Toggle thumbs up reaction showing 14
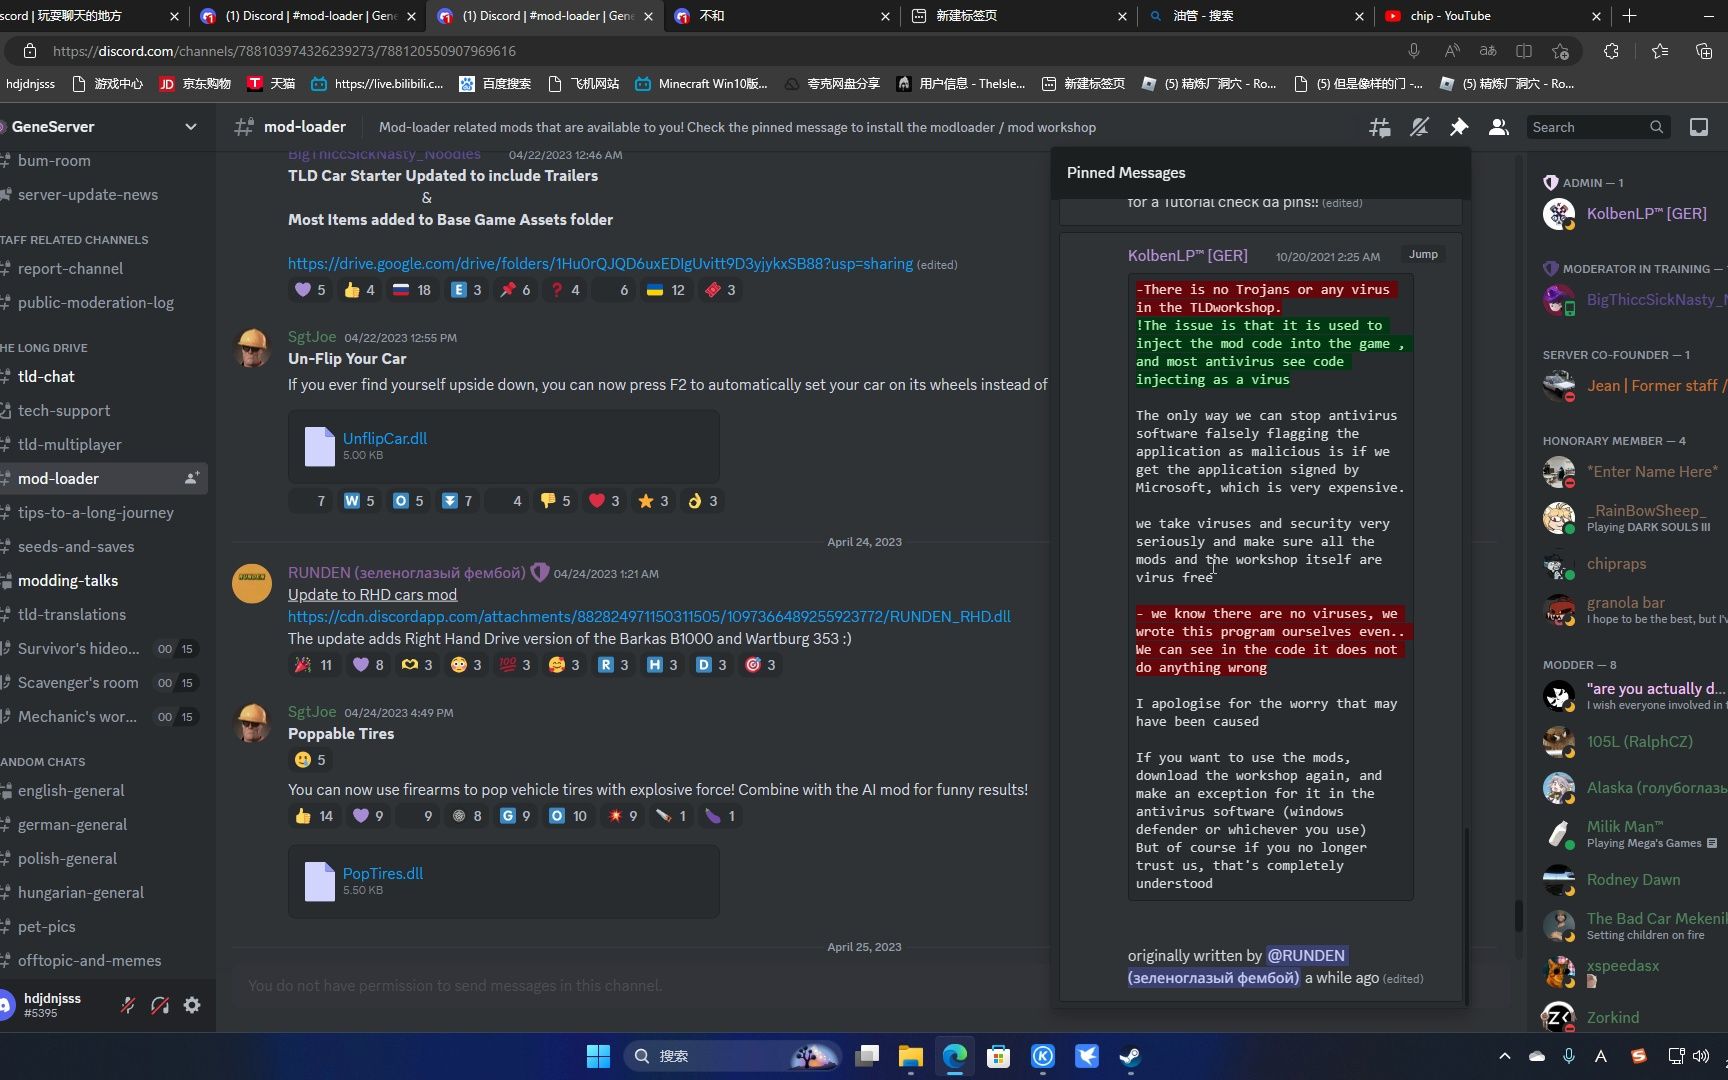Image resolution: width=1728 pixels, height=1080 pixels. click(x=314, y=816)
